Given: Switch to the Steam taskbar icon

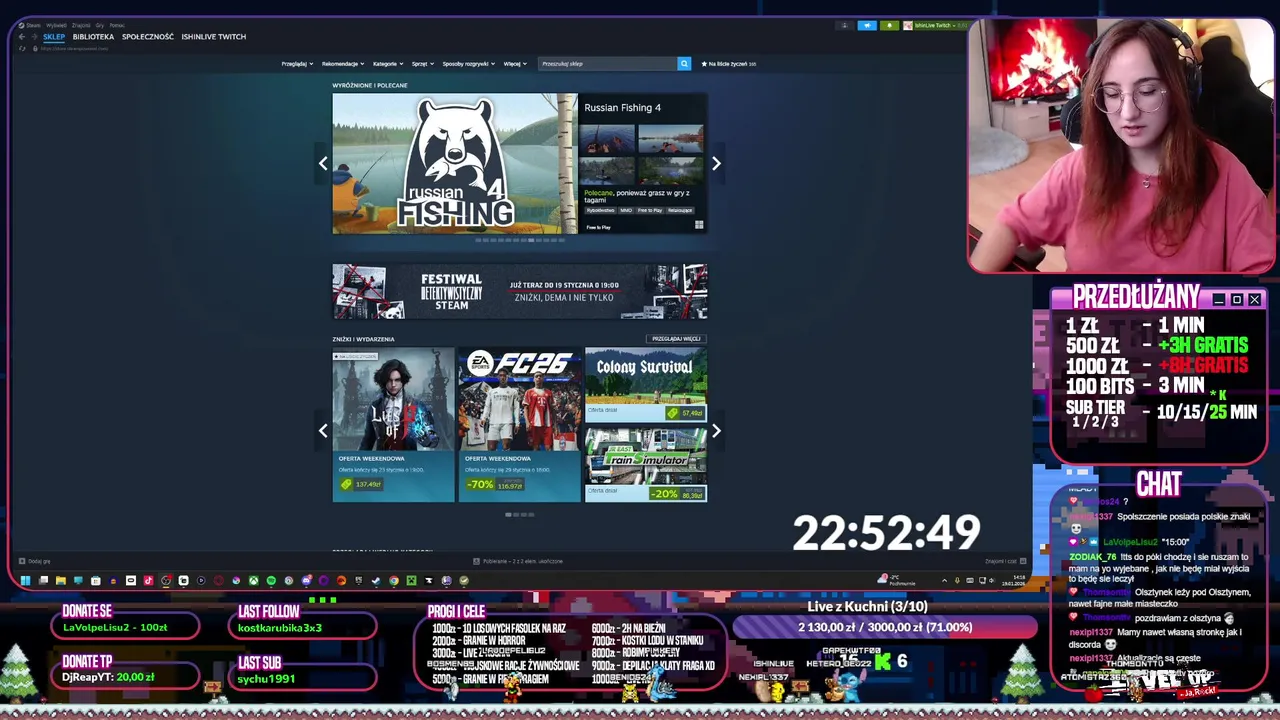Looking at the screenshot, I should pos(376,580).
